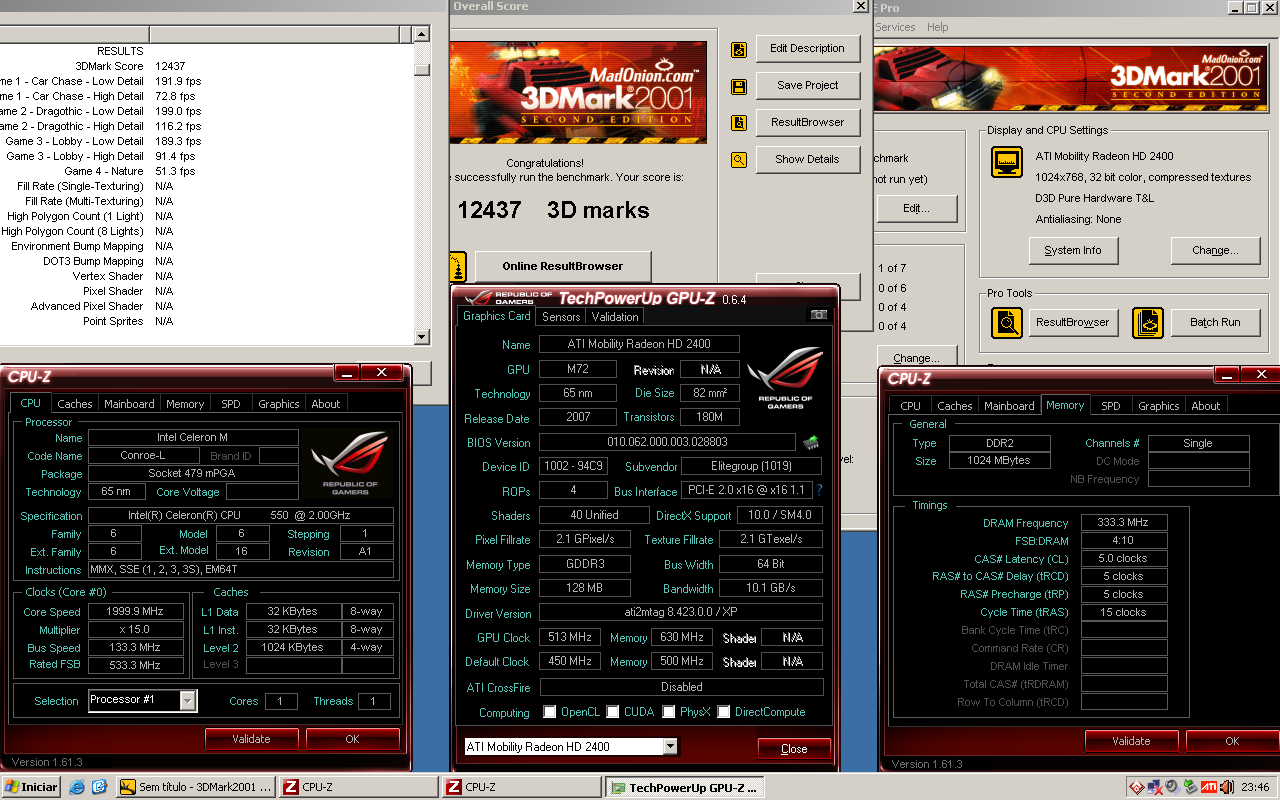Open the Help menu in 3DMark Pro
The image size is (1280, 800).
click(x=937, y=27)
